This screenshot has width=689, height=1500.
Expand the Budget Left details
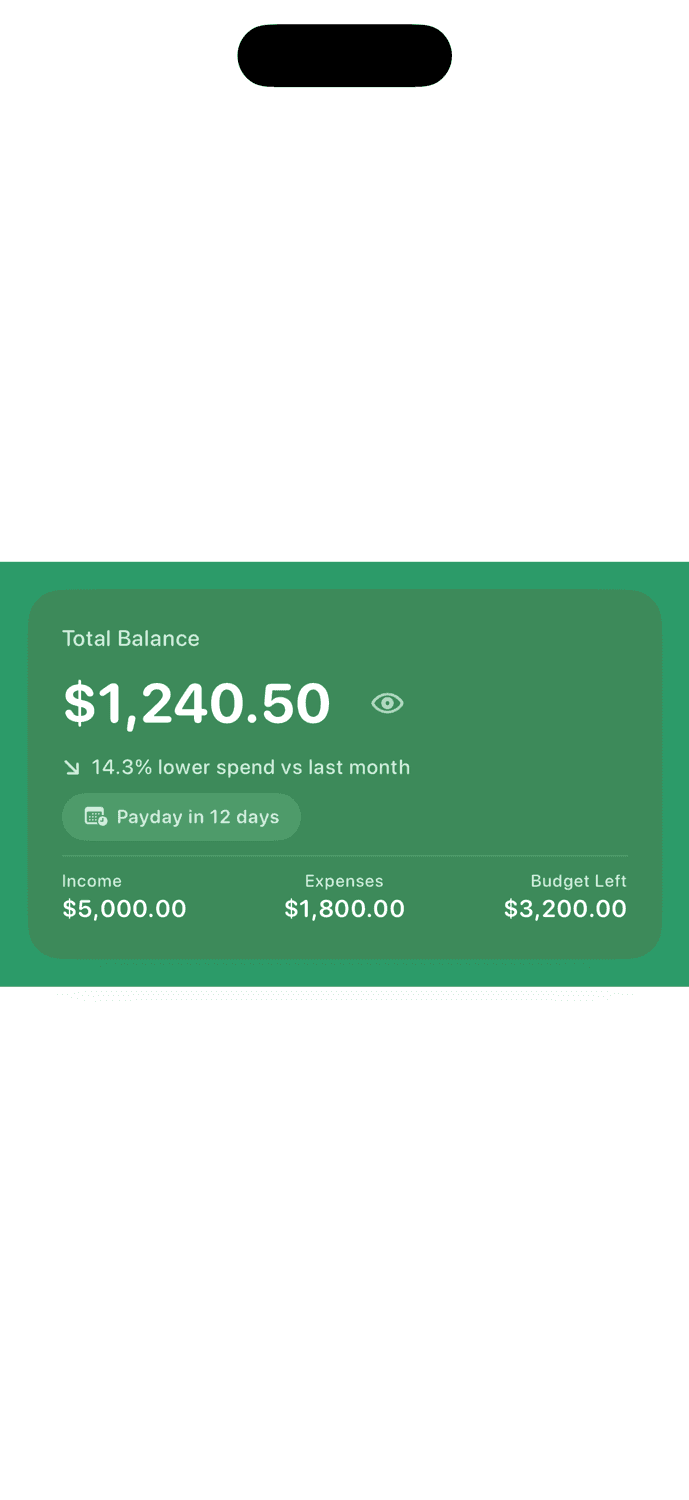565,896
